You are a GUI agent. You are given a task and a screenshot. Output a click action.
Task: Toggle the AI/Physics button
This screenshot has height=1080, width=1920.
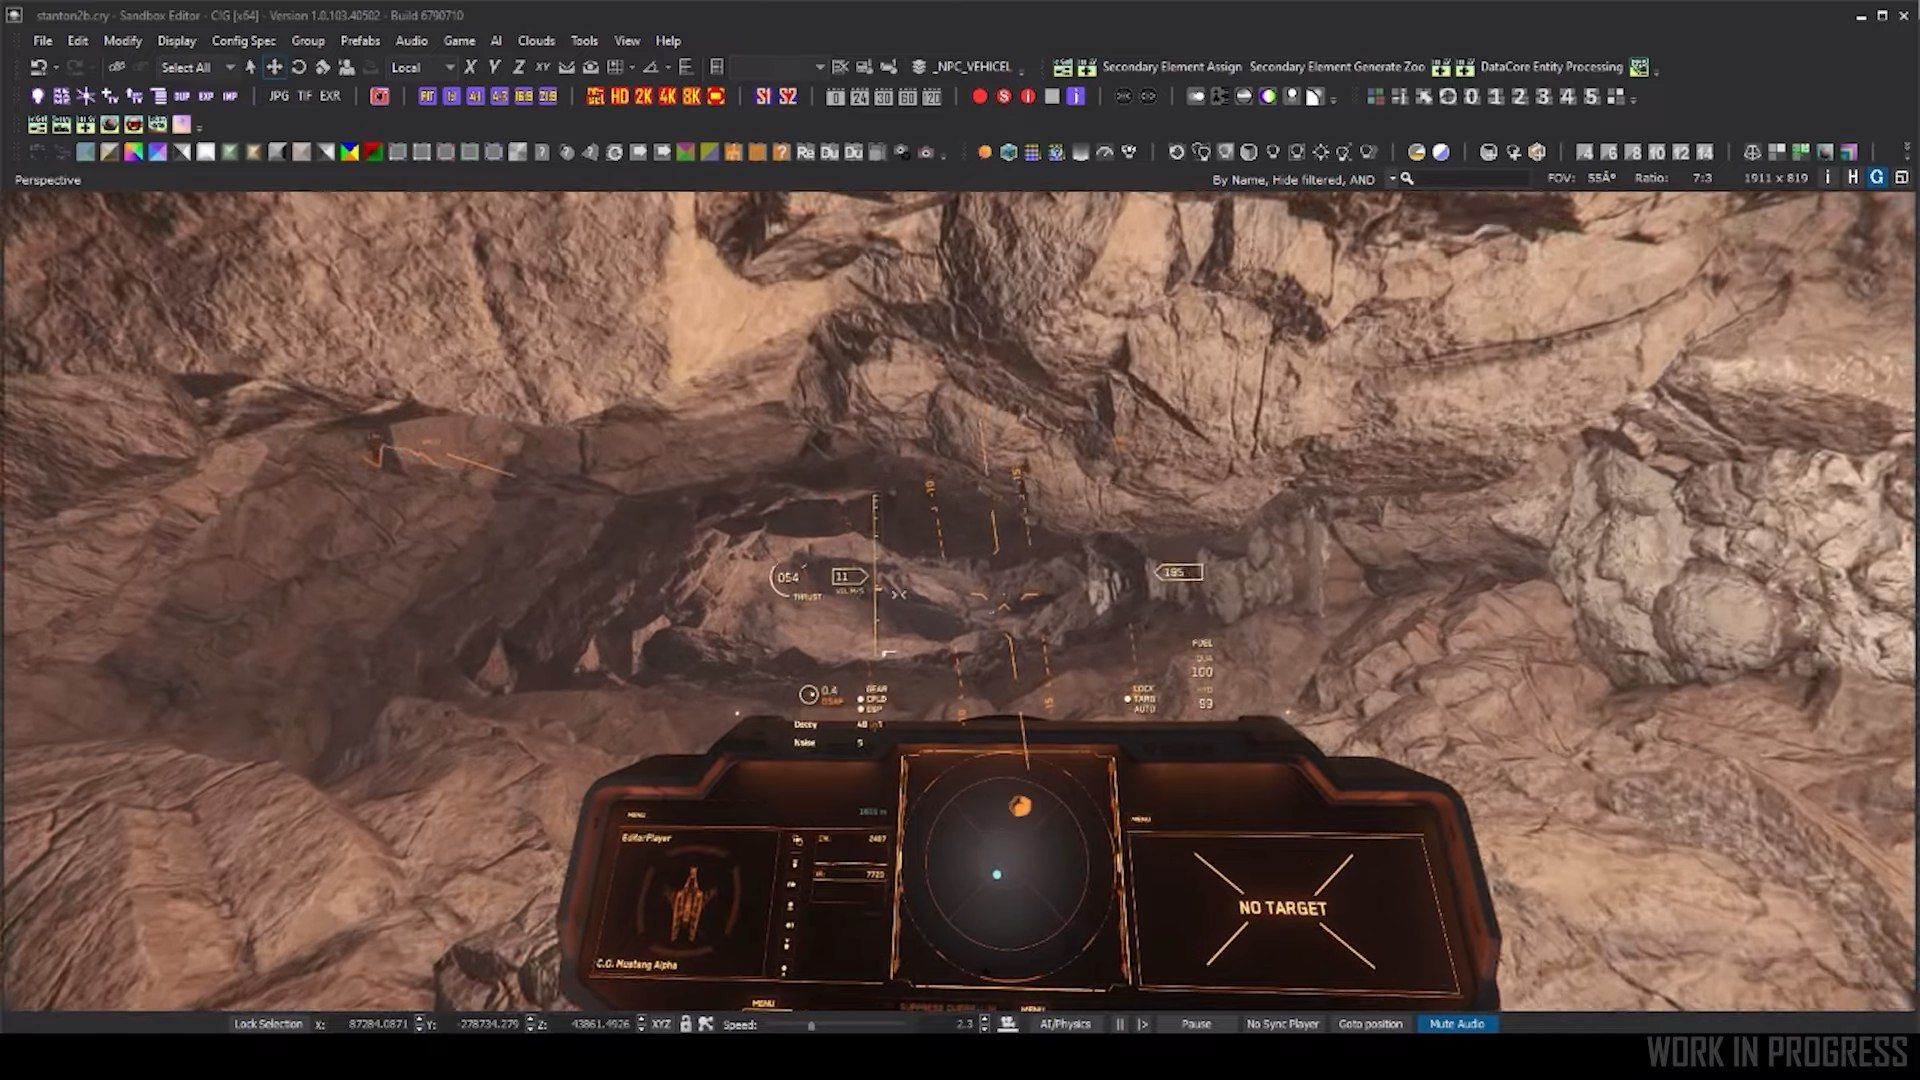coord(1065,1024)
